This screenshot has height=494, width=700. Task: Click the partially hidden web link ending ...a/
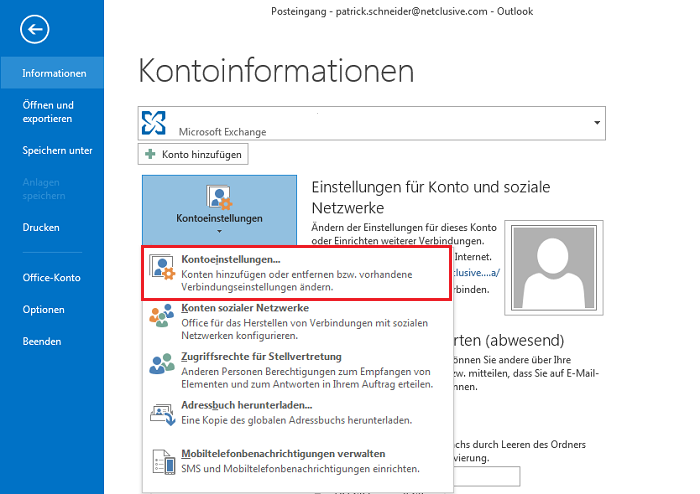[476, 273]
